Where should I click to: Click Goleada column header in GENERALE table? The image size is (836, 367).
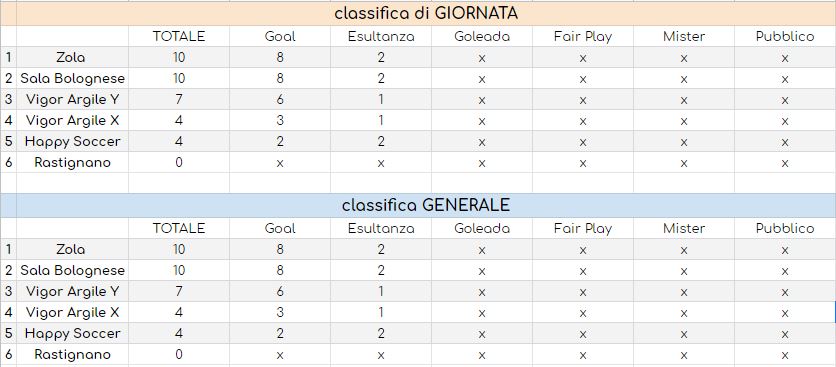[x=482, y=228]
